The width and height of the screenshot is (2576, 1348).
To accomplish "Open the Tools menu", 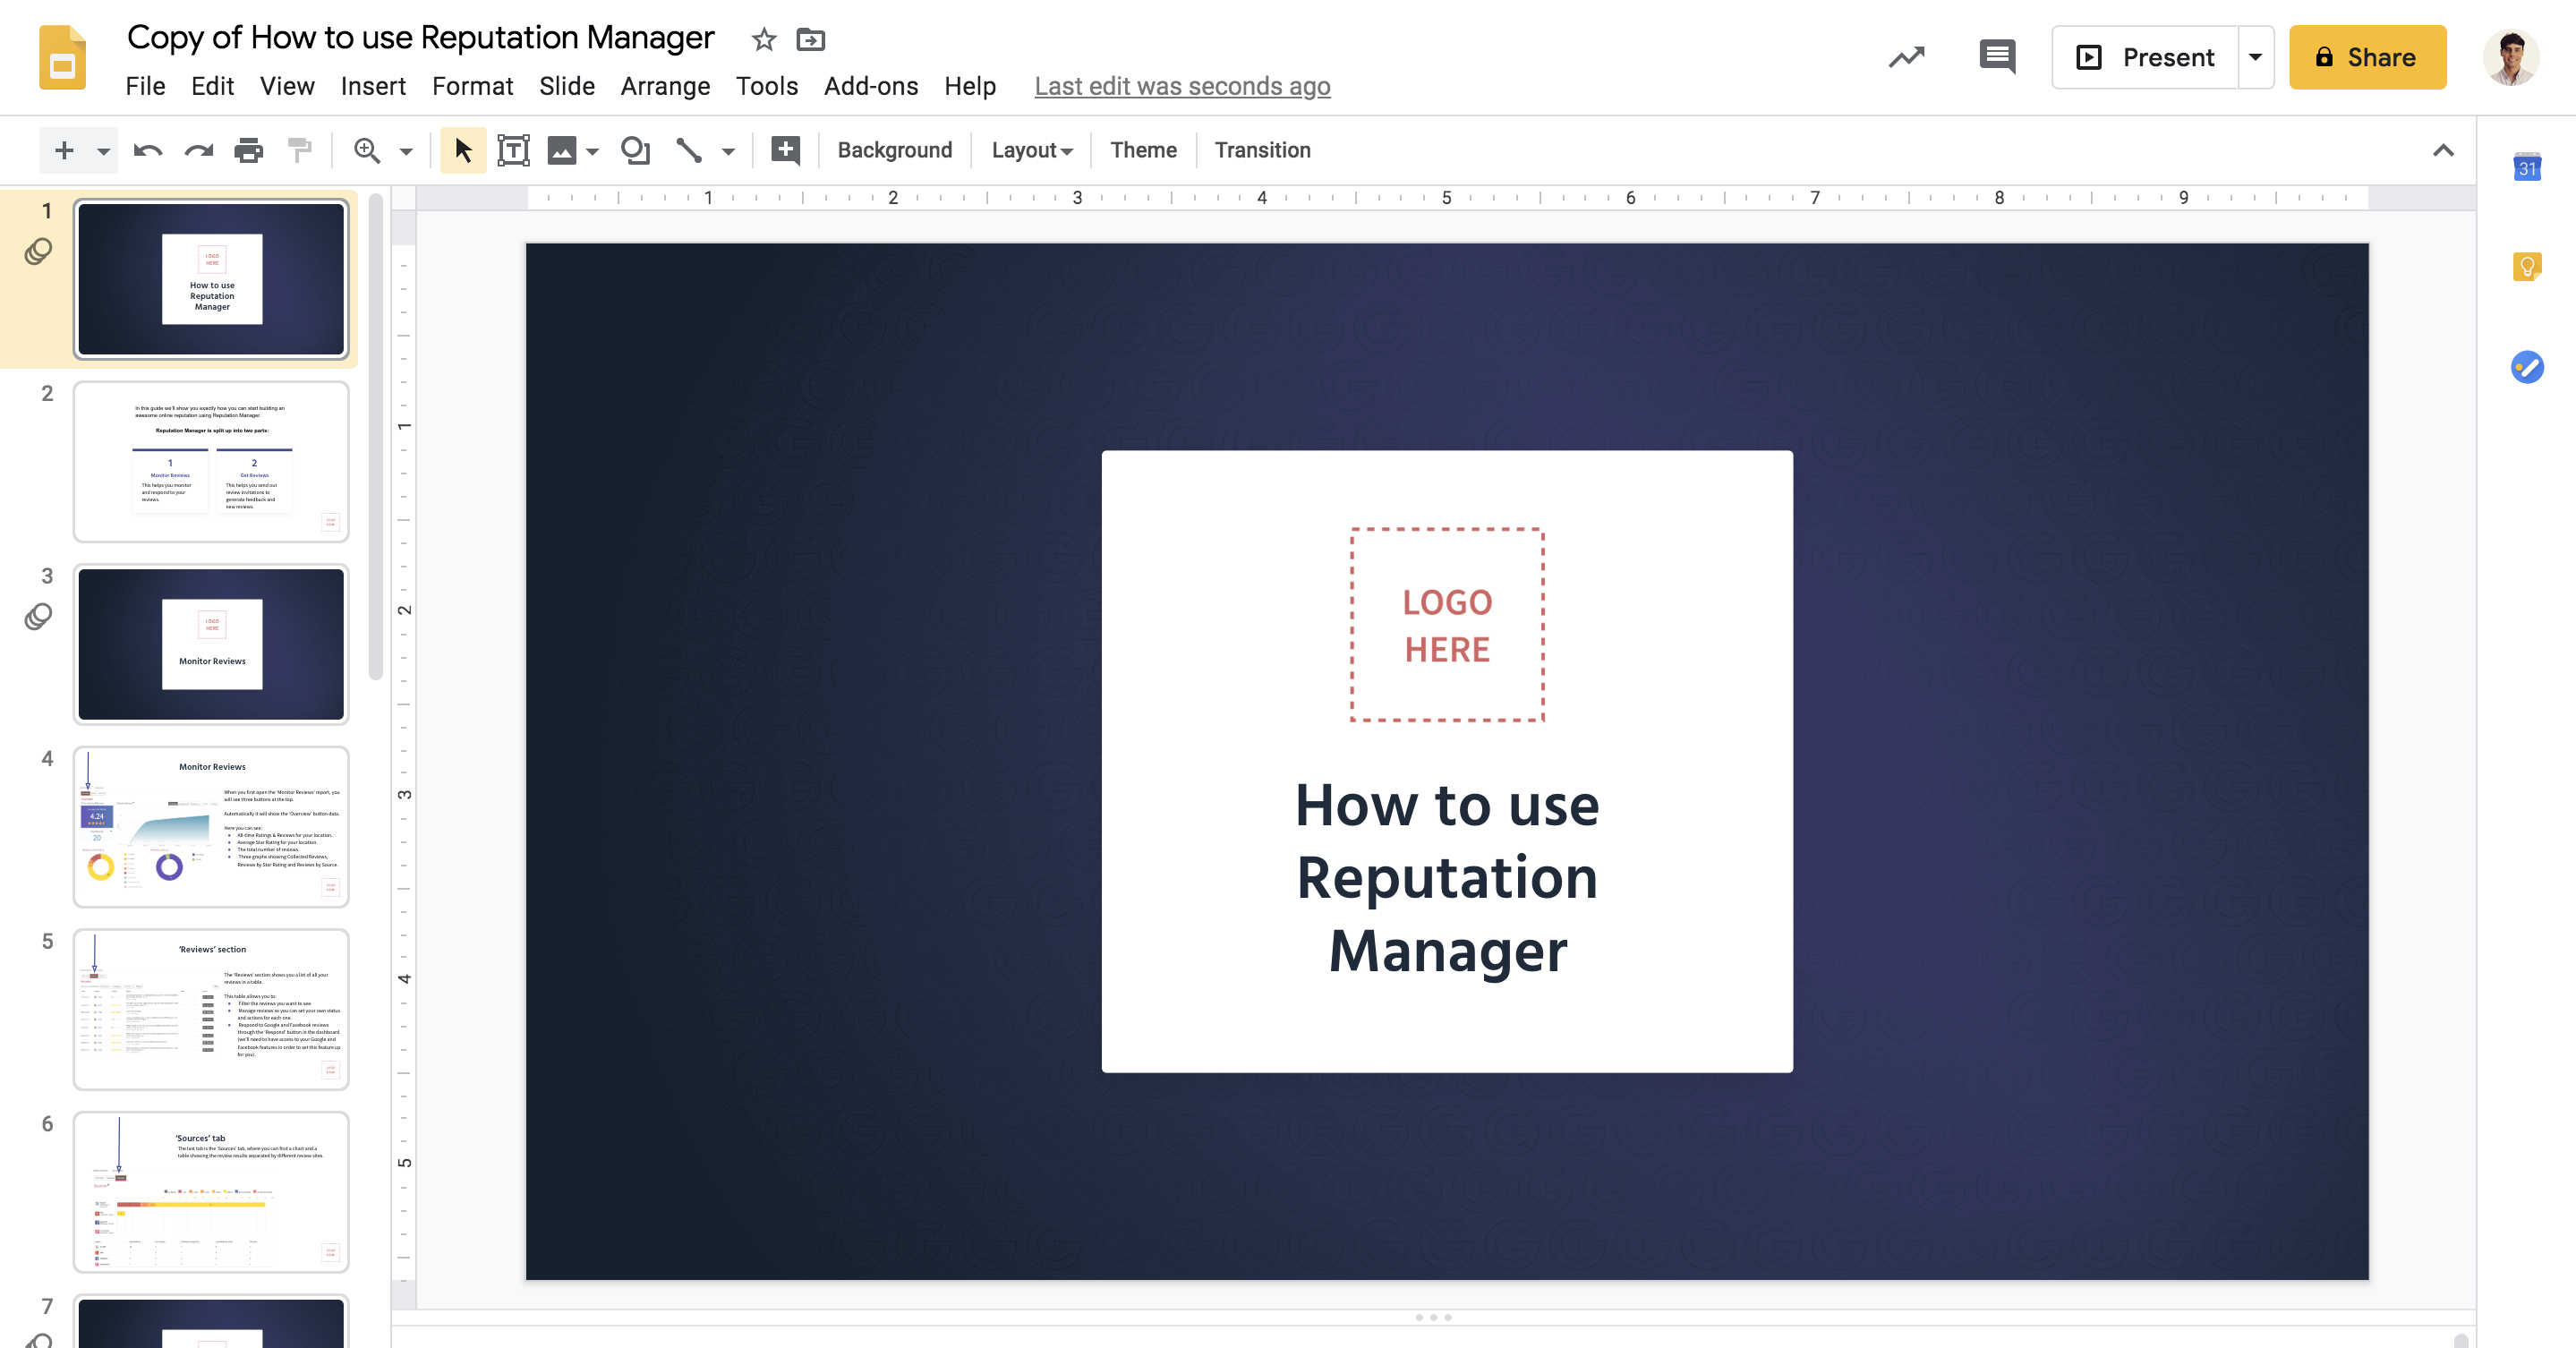I will [767, 87].
